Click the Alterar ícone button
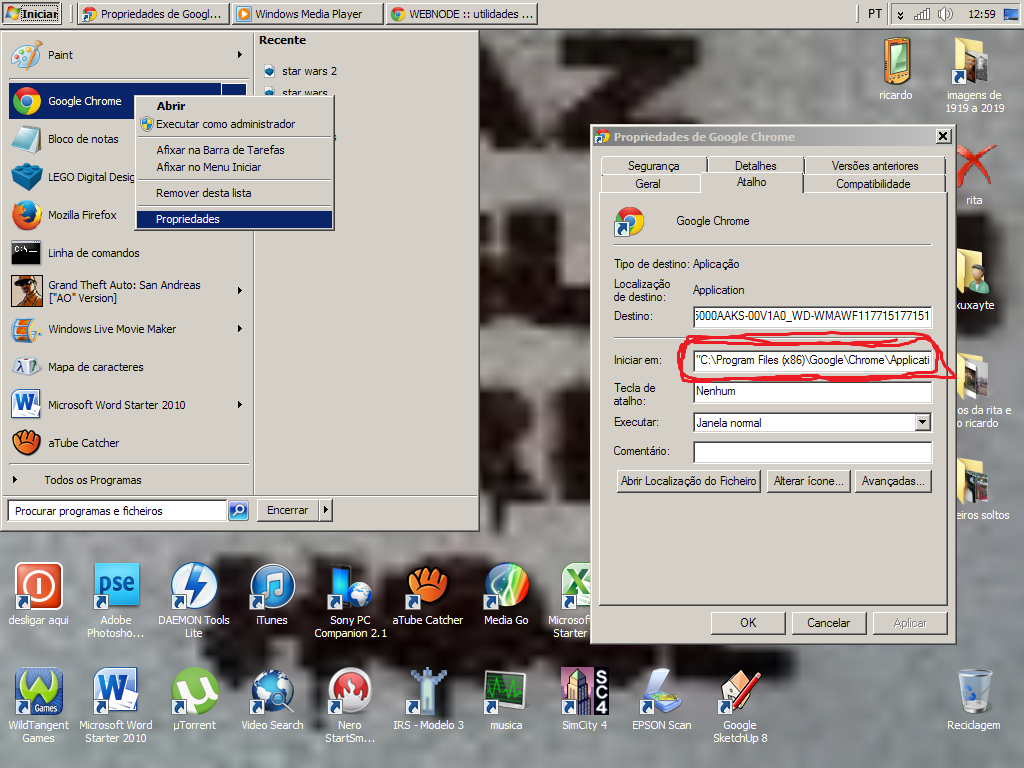The width and height of the screenshot is (1024, 768). (x=808, y=481)
